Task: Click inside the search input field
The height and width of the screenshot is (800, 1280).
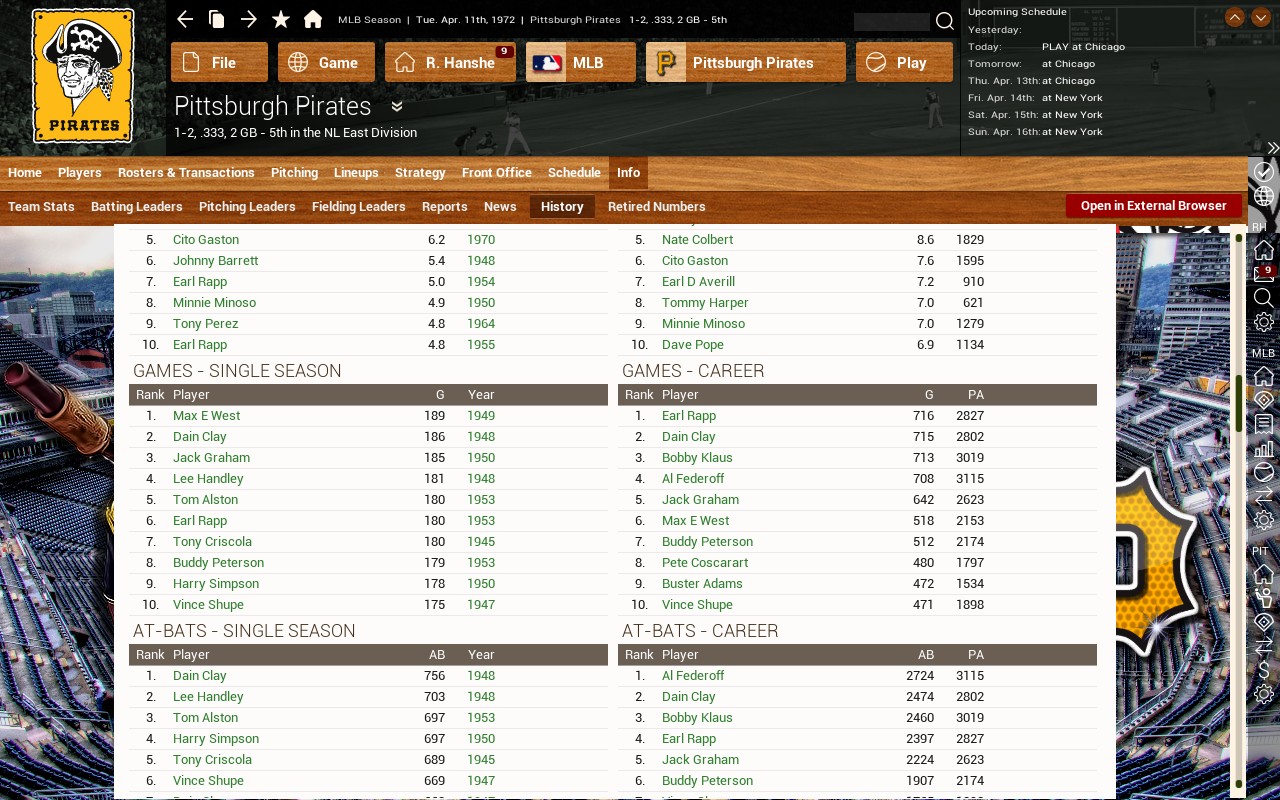Action: (890, 21)
